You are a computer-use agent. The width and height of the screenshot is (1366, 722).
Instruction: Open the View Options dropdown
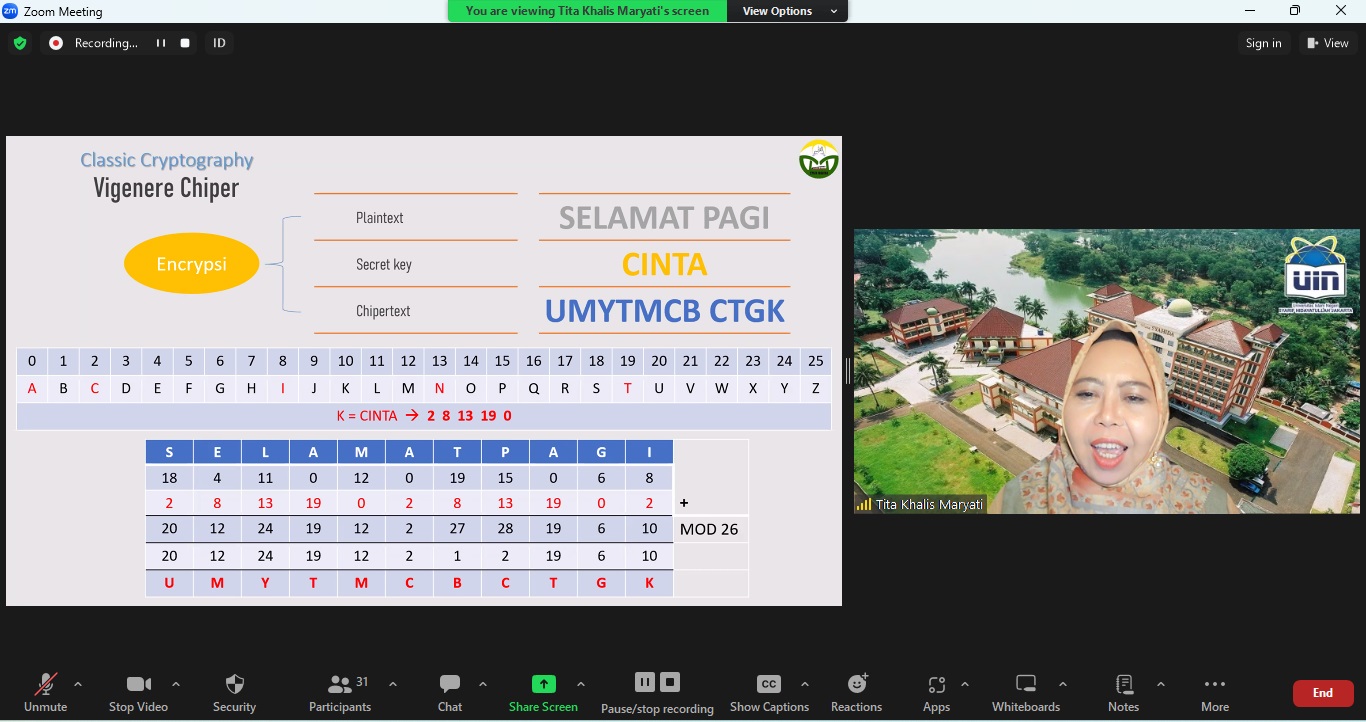pyautogui.click(x=789, y=11)
